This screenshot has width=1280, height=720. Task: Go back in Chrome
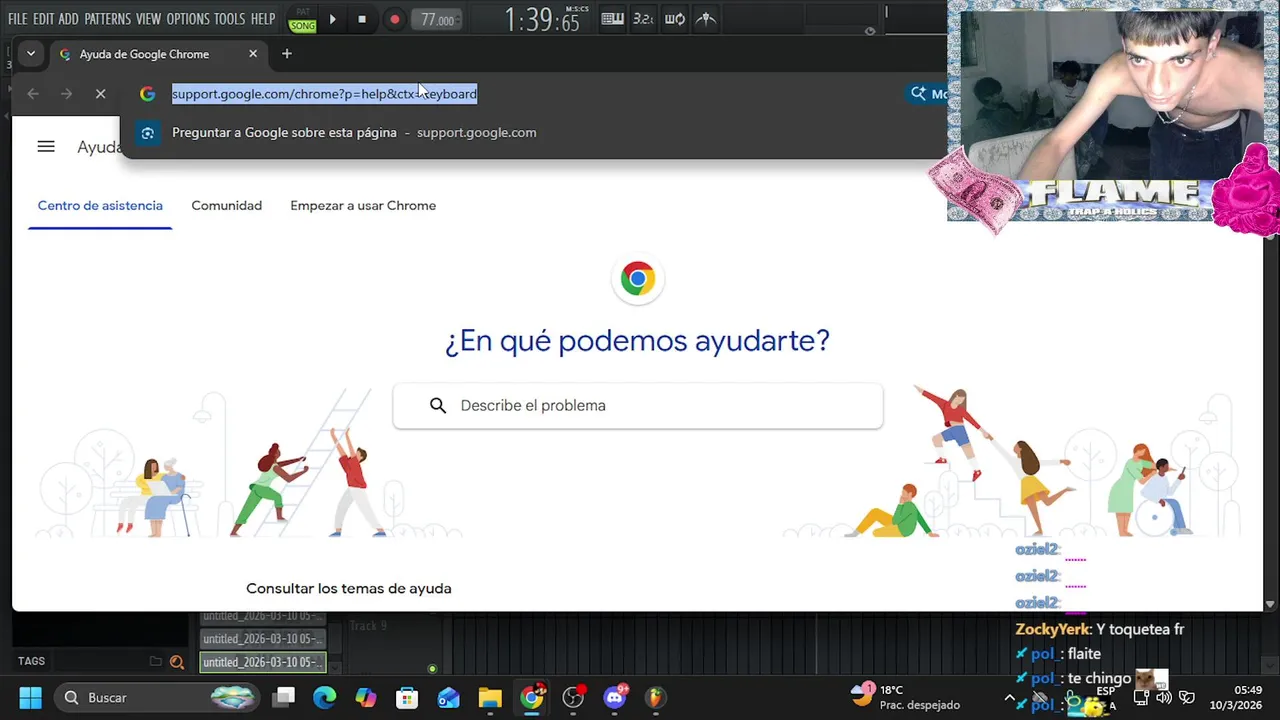(33, 94)
